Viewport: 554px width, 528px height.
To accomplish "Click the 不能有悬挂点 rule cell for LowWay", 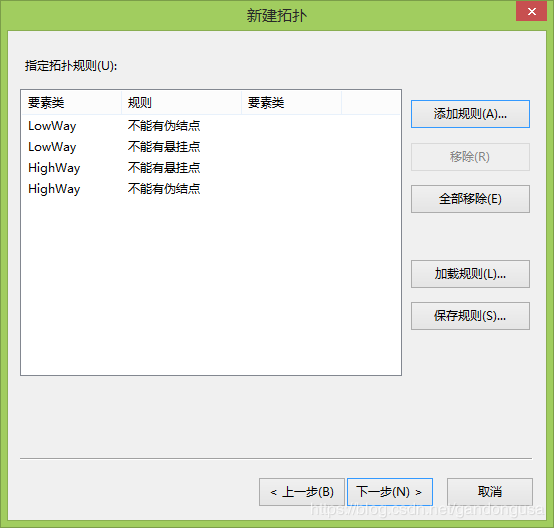I will tap(164, 147).
